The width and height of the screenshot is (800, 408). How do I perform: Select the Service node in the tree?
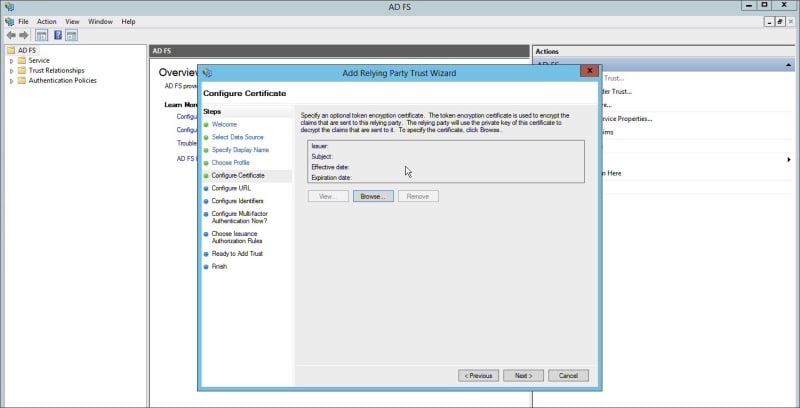coord(39,60)
